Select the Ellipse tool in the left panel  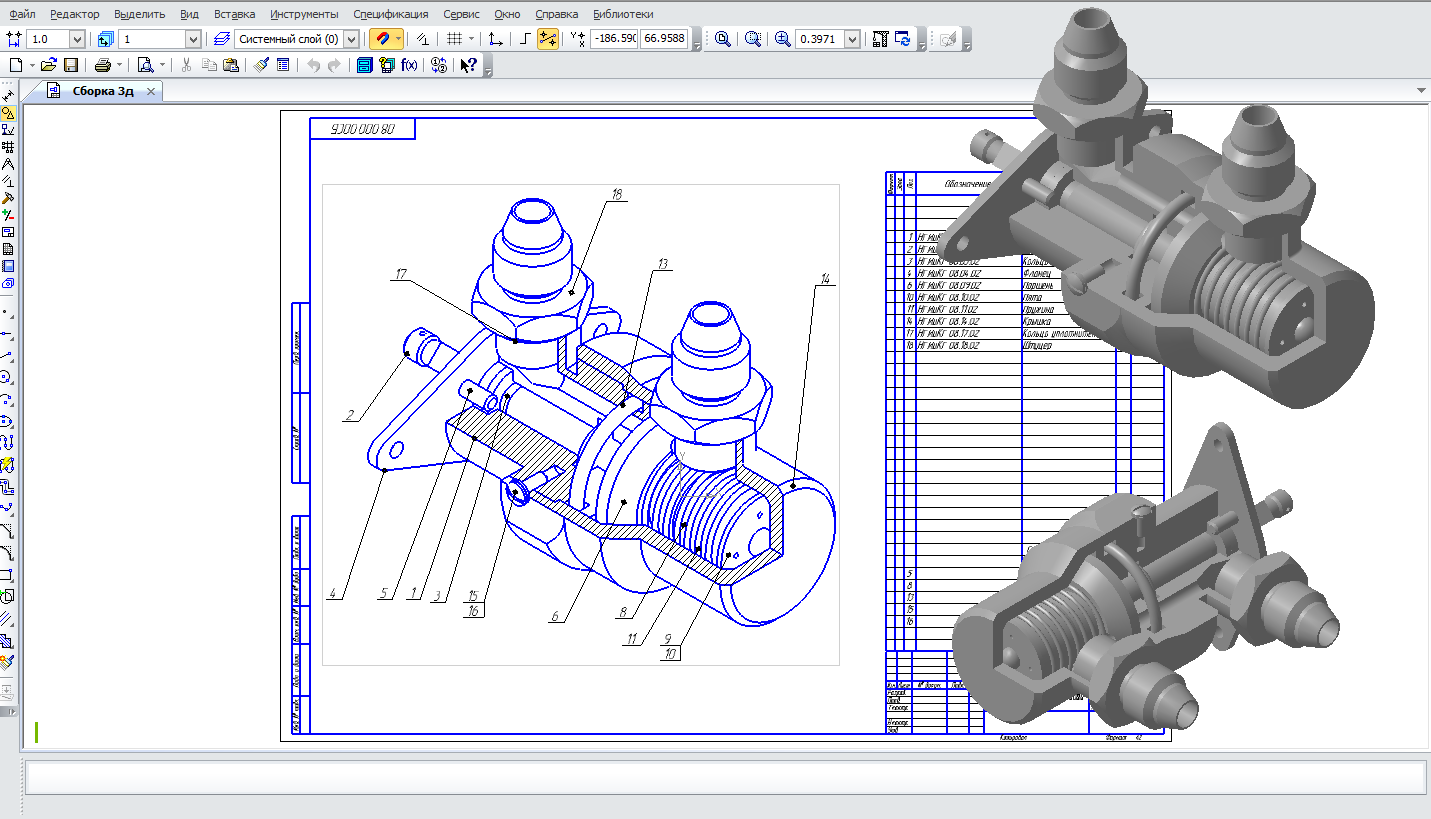pos(8,421)
